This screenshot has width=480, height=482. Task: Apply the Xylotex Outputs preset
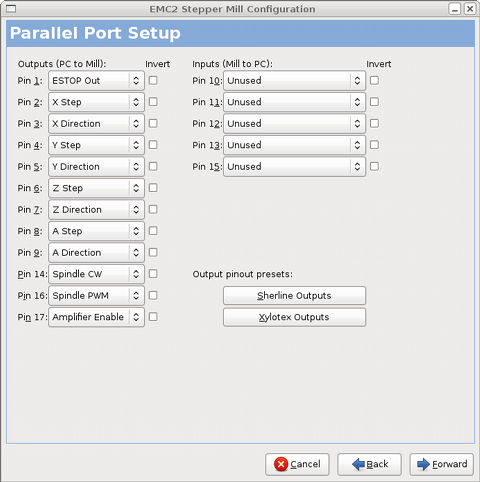click(294, 317)
